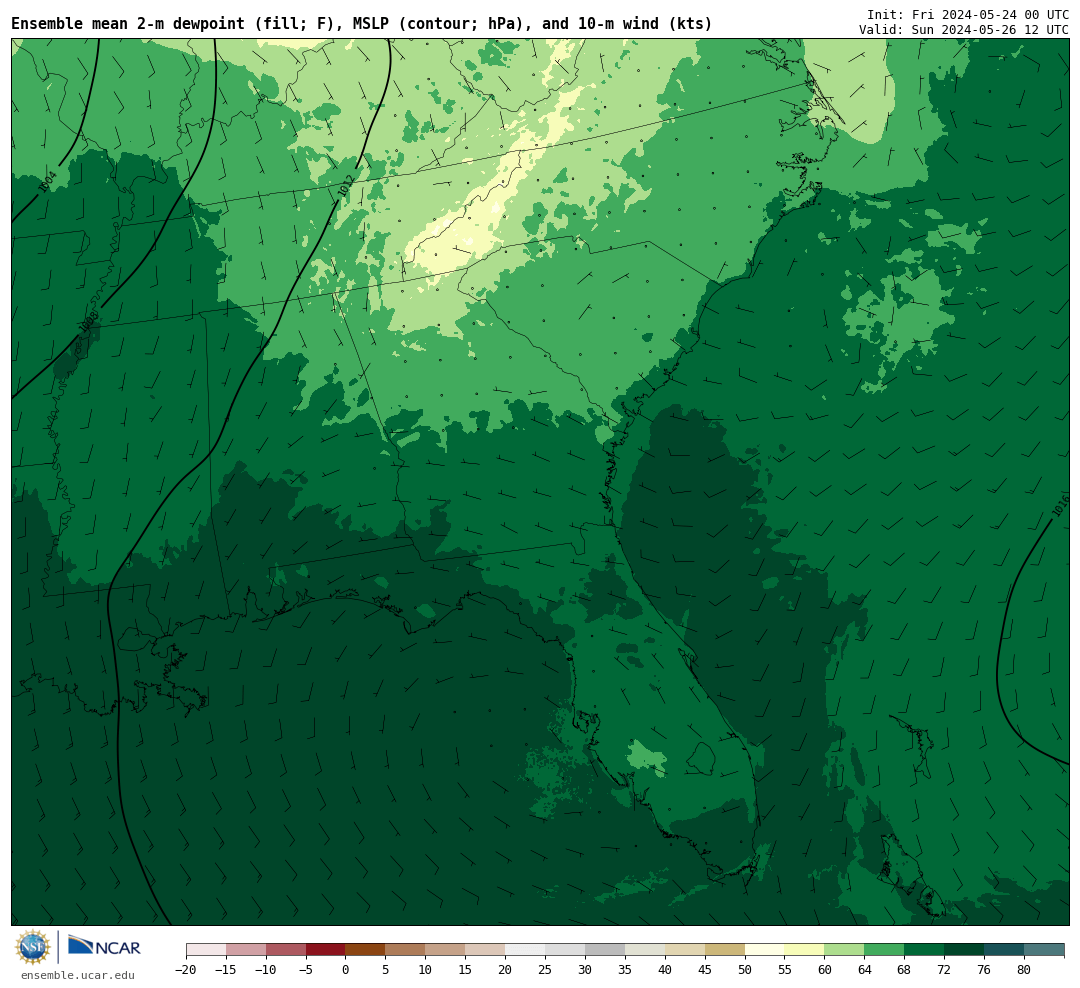Click the NSF logo
The image size is (1080, 988).
(33, 947)
